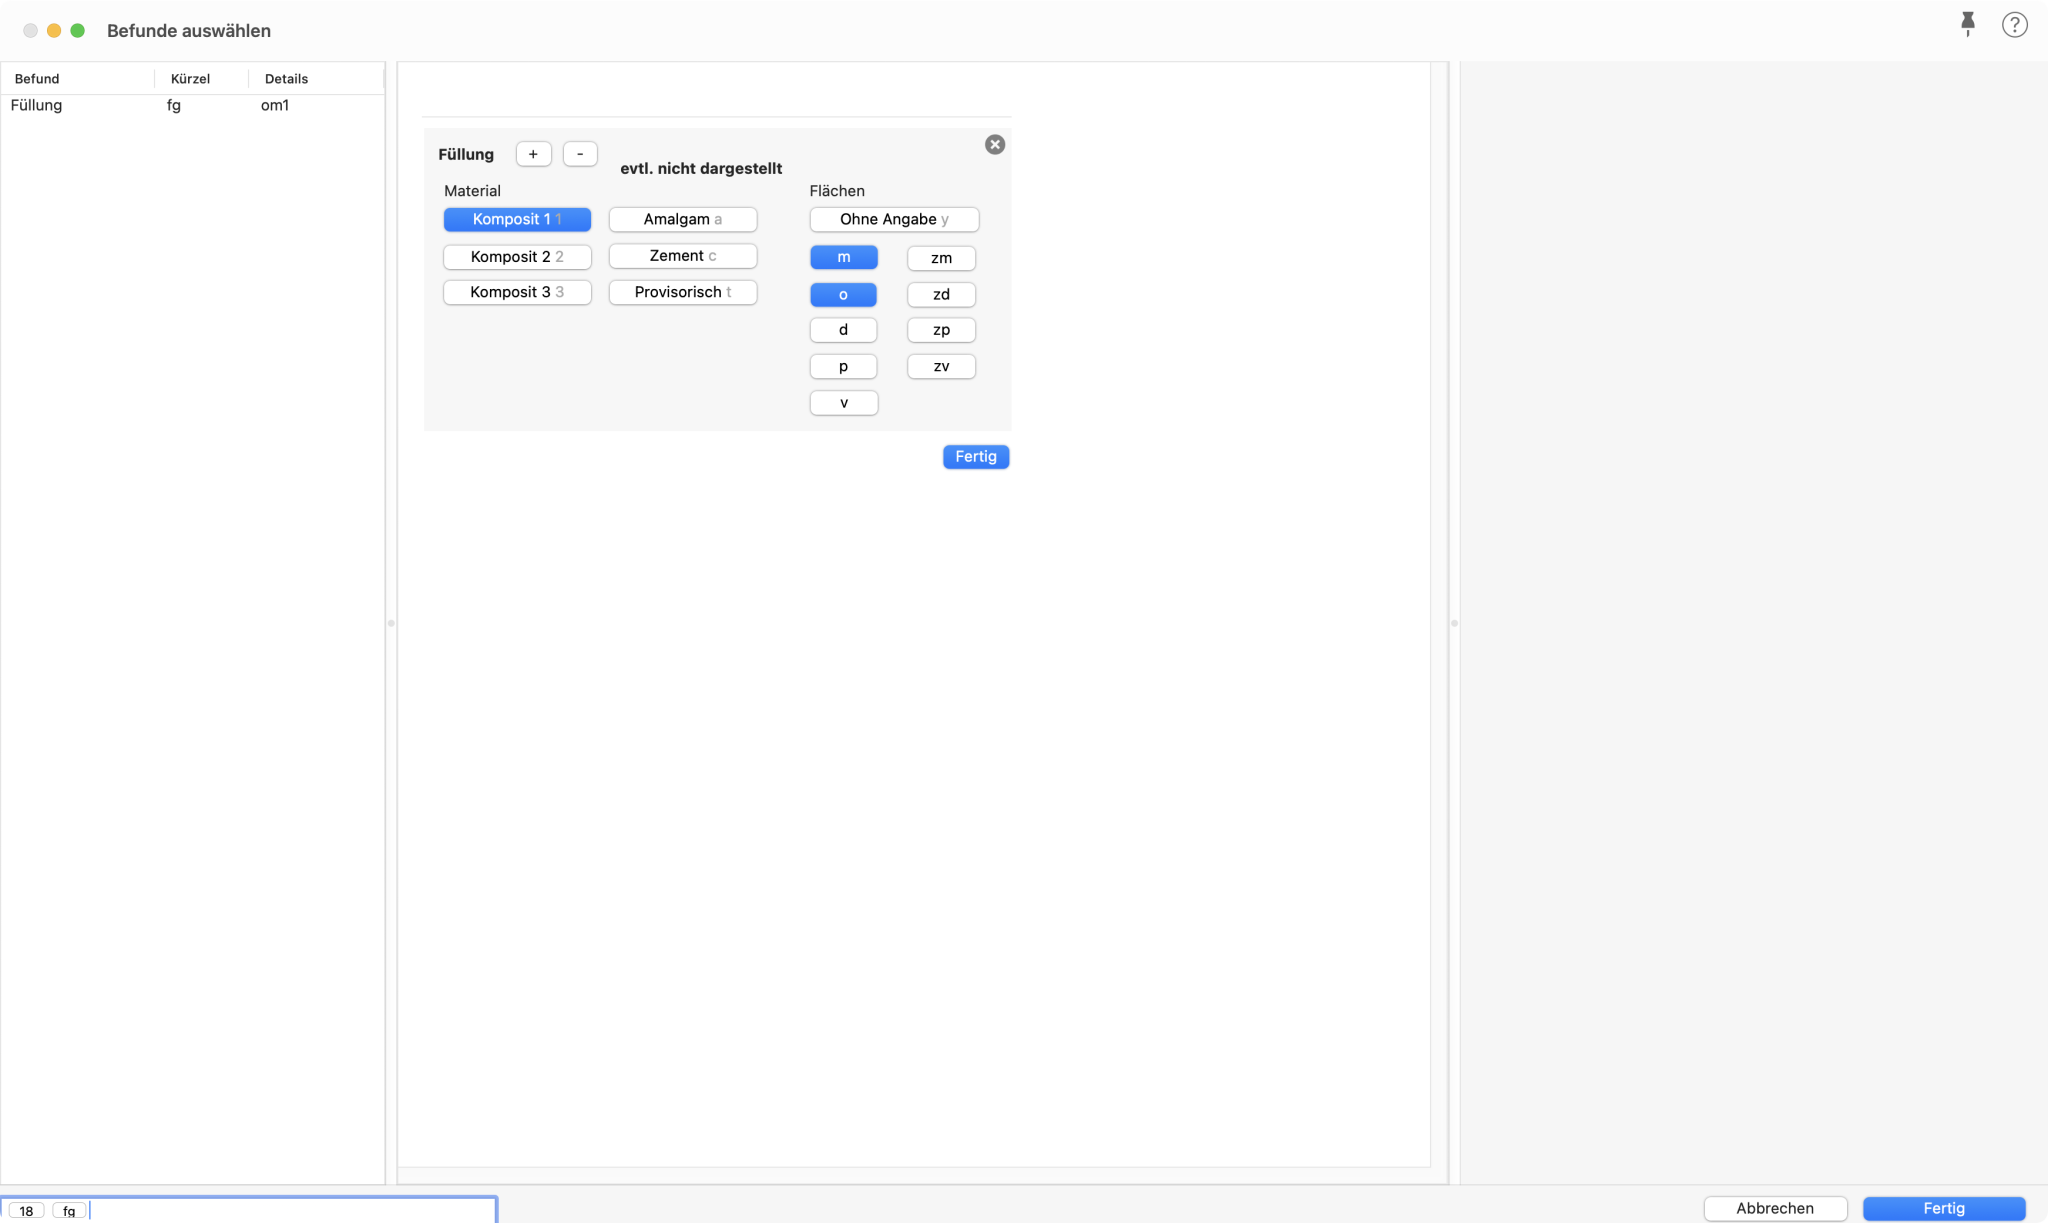Toggle the mesial 'm' surface off
This screenshot has width=2048, height=1223.
(x=843, y=258)
